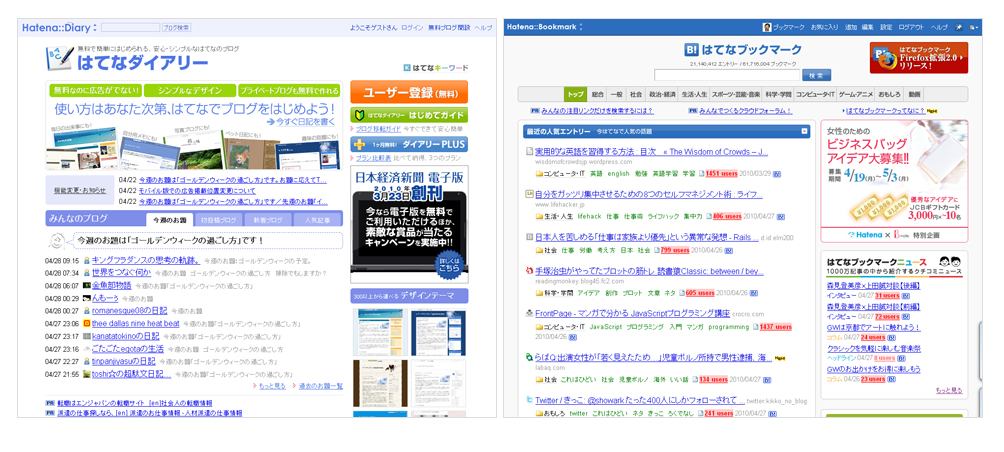Click the ブログ検索 button in Diary header
The height and width of the screenshot is (452, 1004).
[175, 28]
